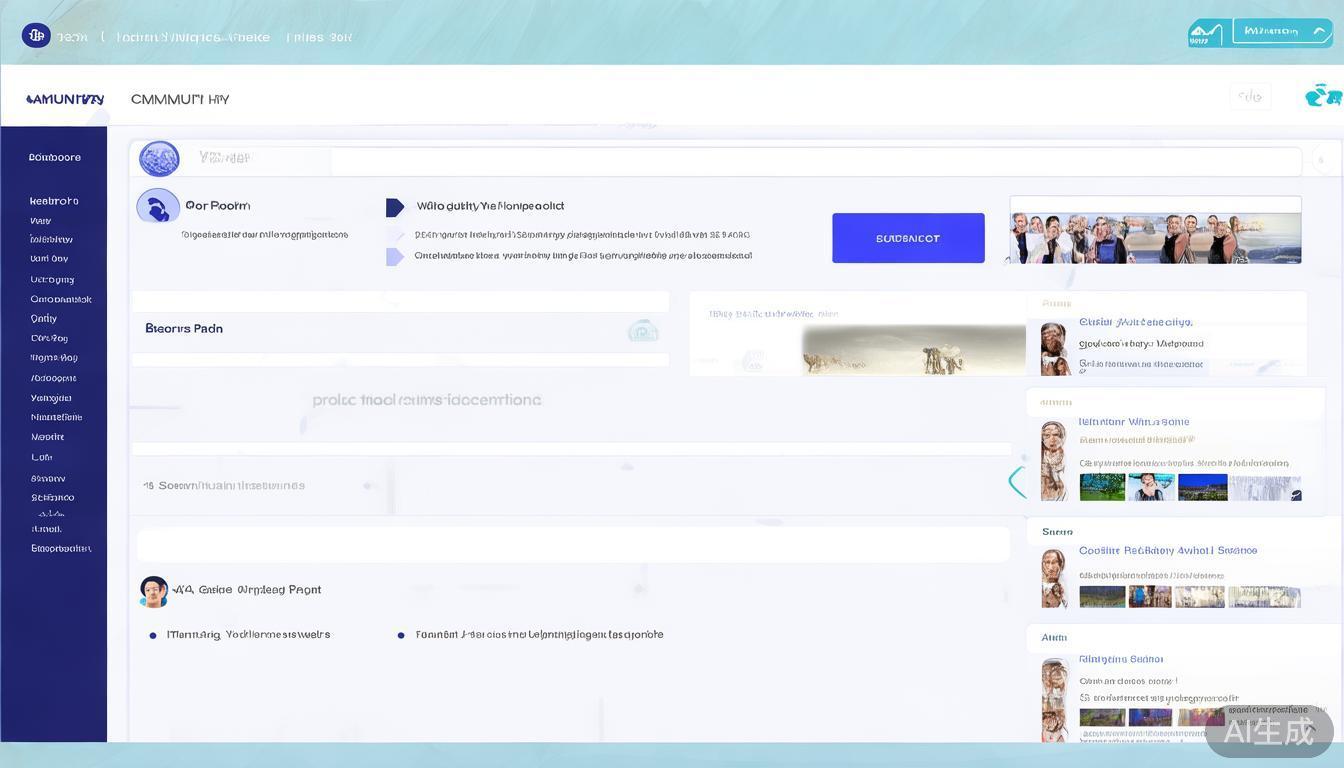Expand the 'Beorrs Padn' section row

(x=400, y=328)
